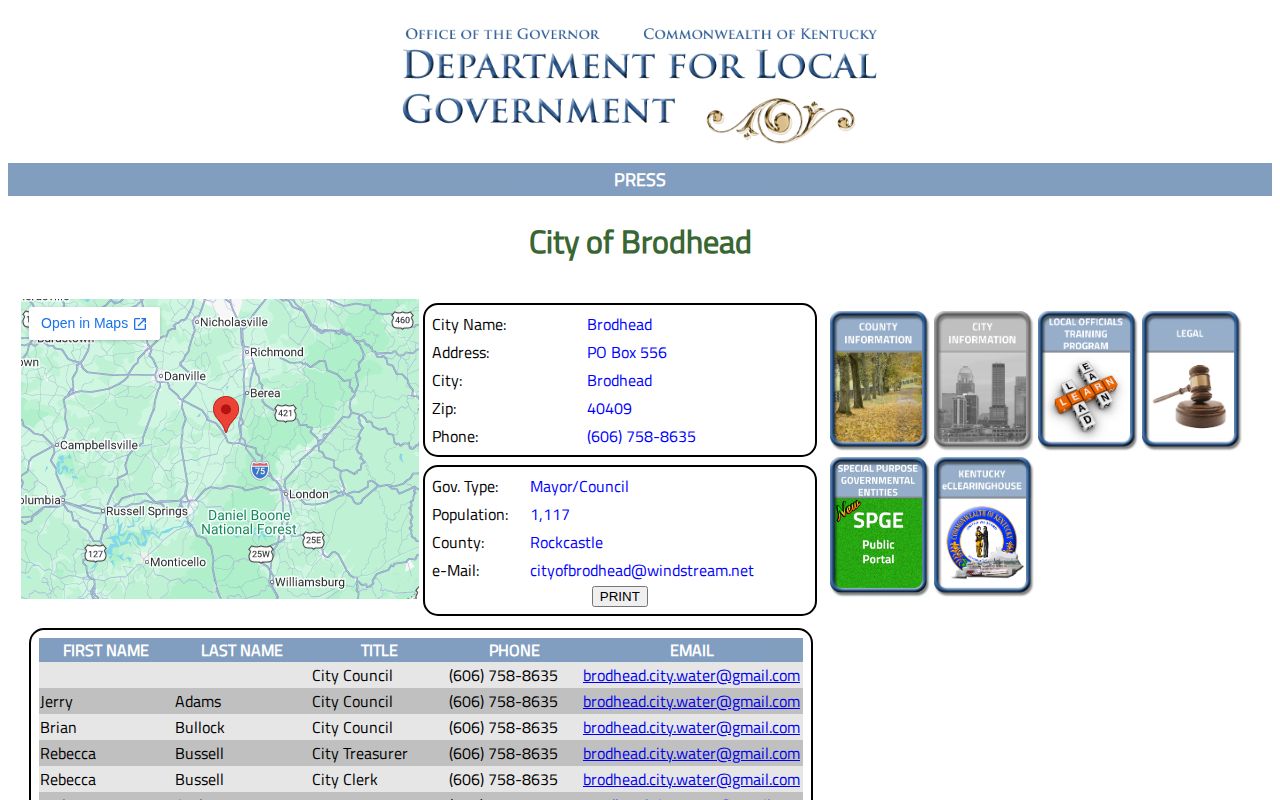
Task: Open the SPGE Public Portal tile
Action: click(878, 526)
